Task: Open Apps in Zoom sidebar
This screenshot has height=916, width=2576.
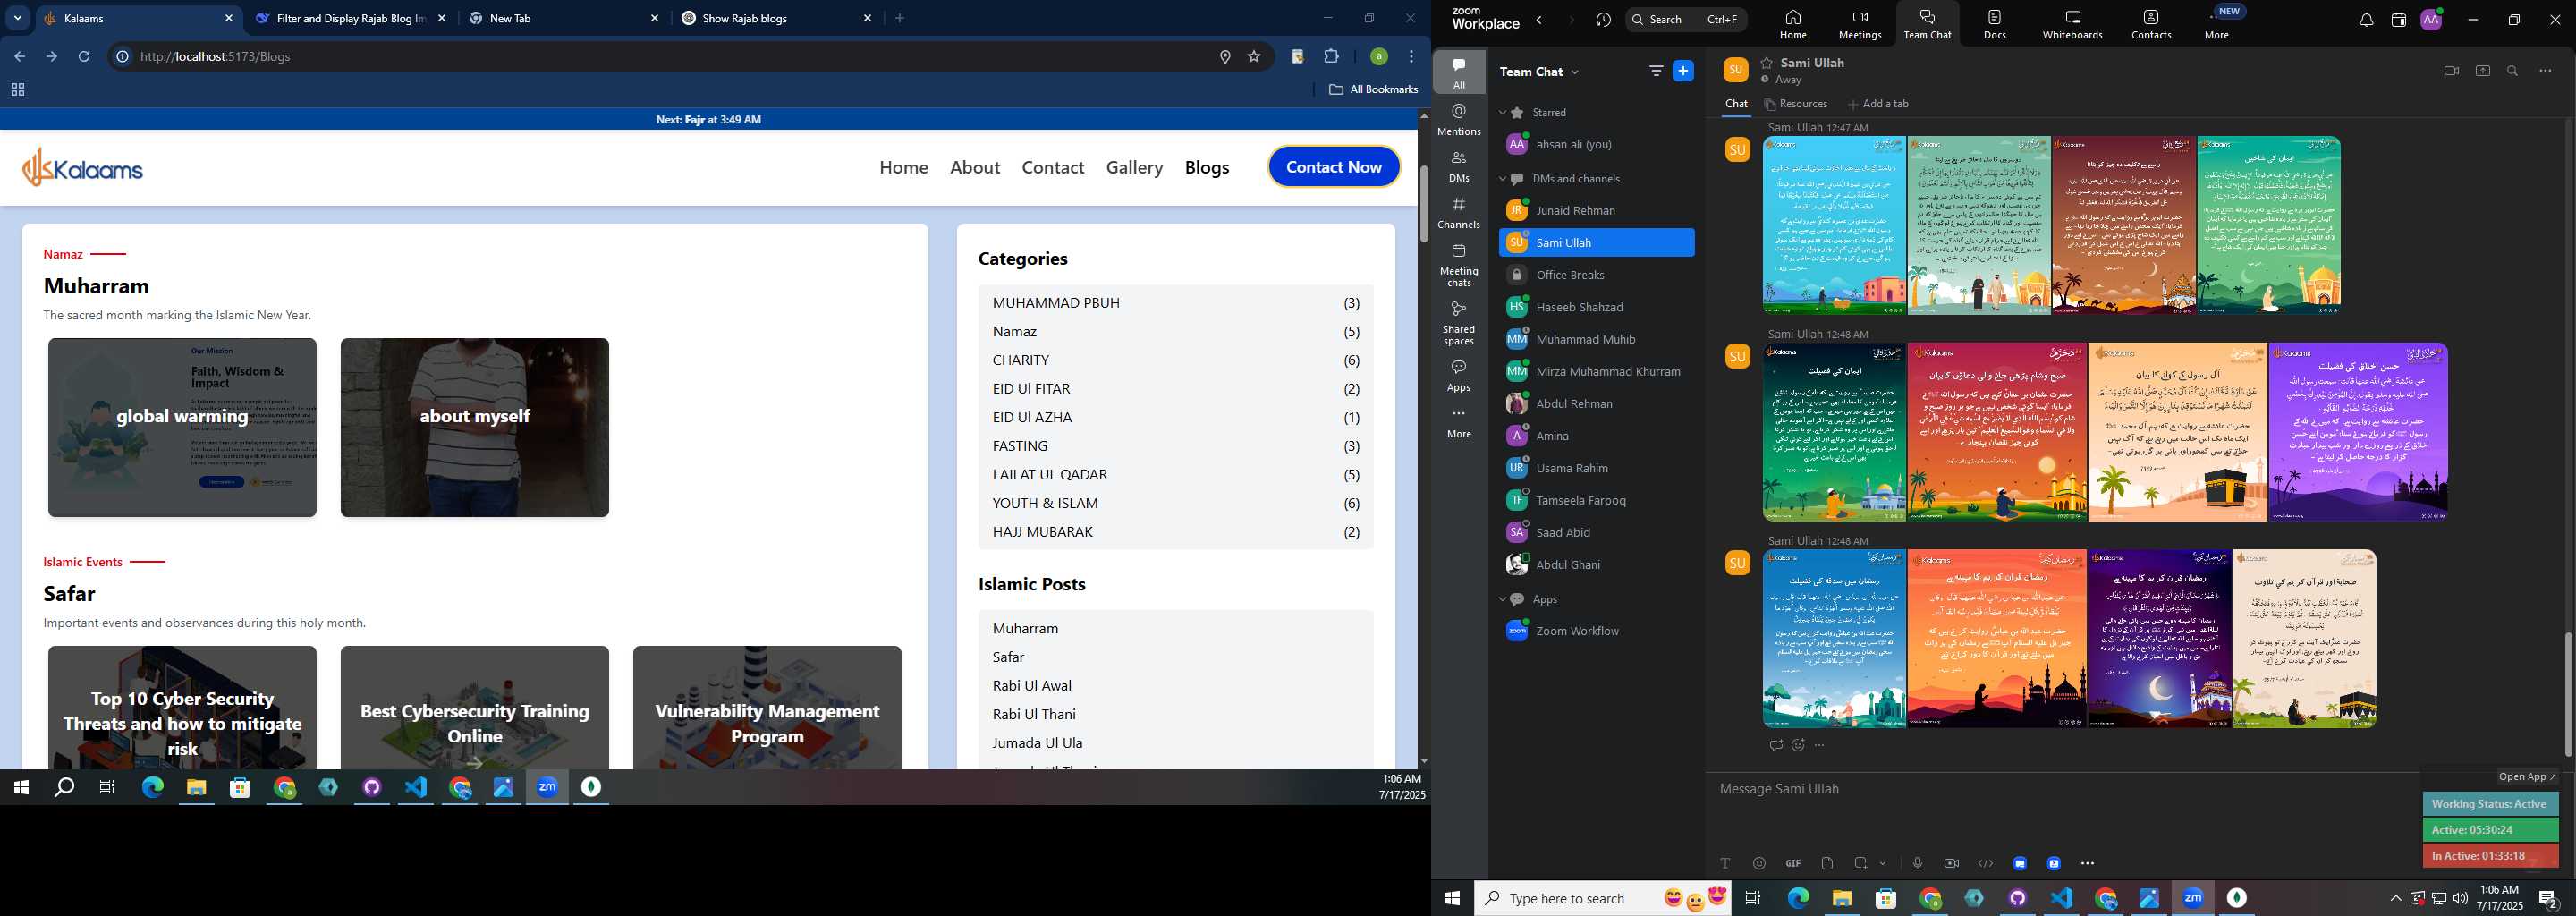Action: 1459,375
